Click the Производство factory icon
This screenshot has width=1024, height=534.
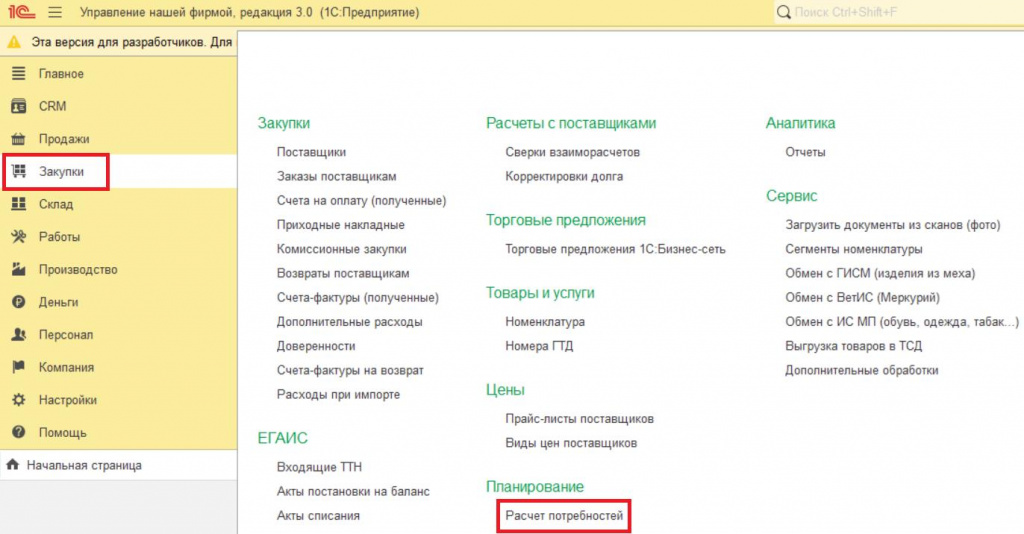[19, 270]
